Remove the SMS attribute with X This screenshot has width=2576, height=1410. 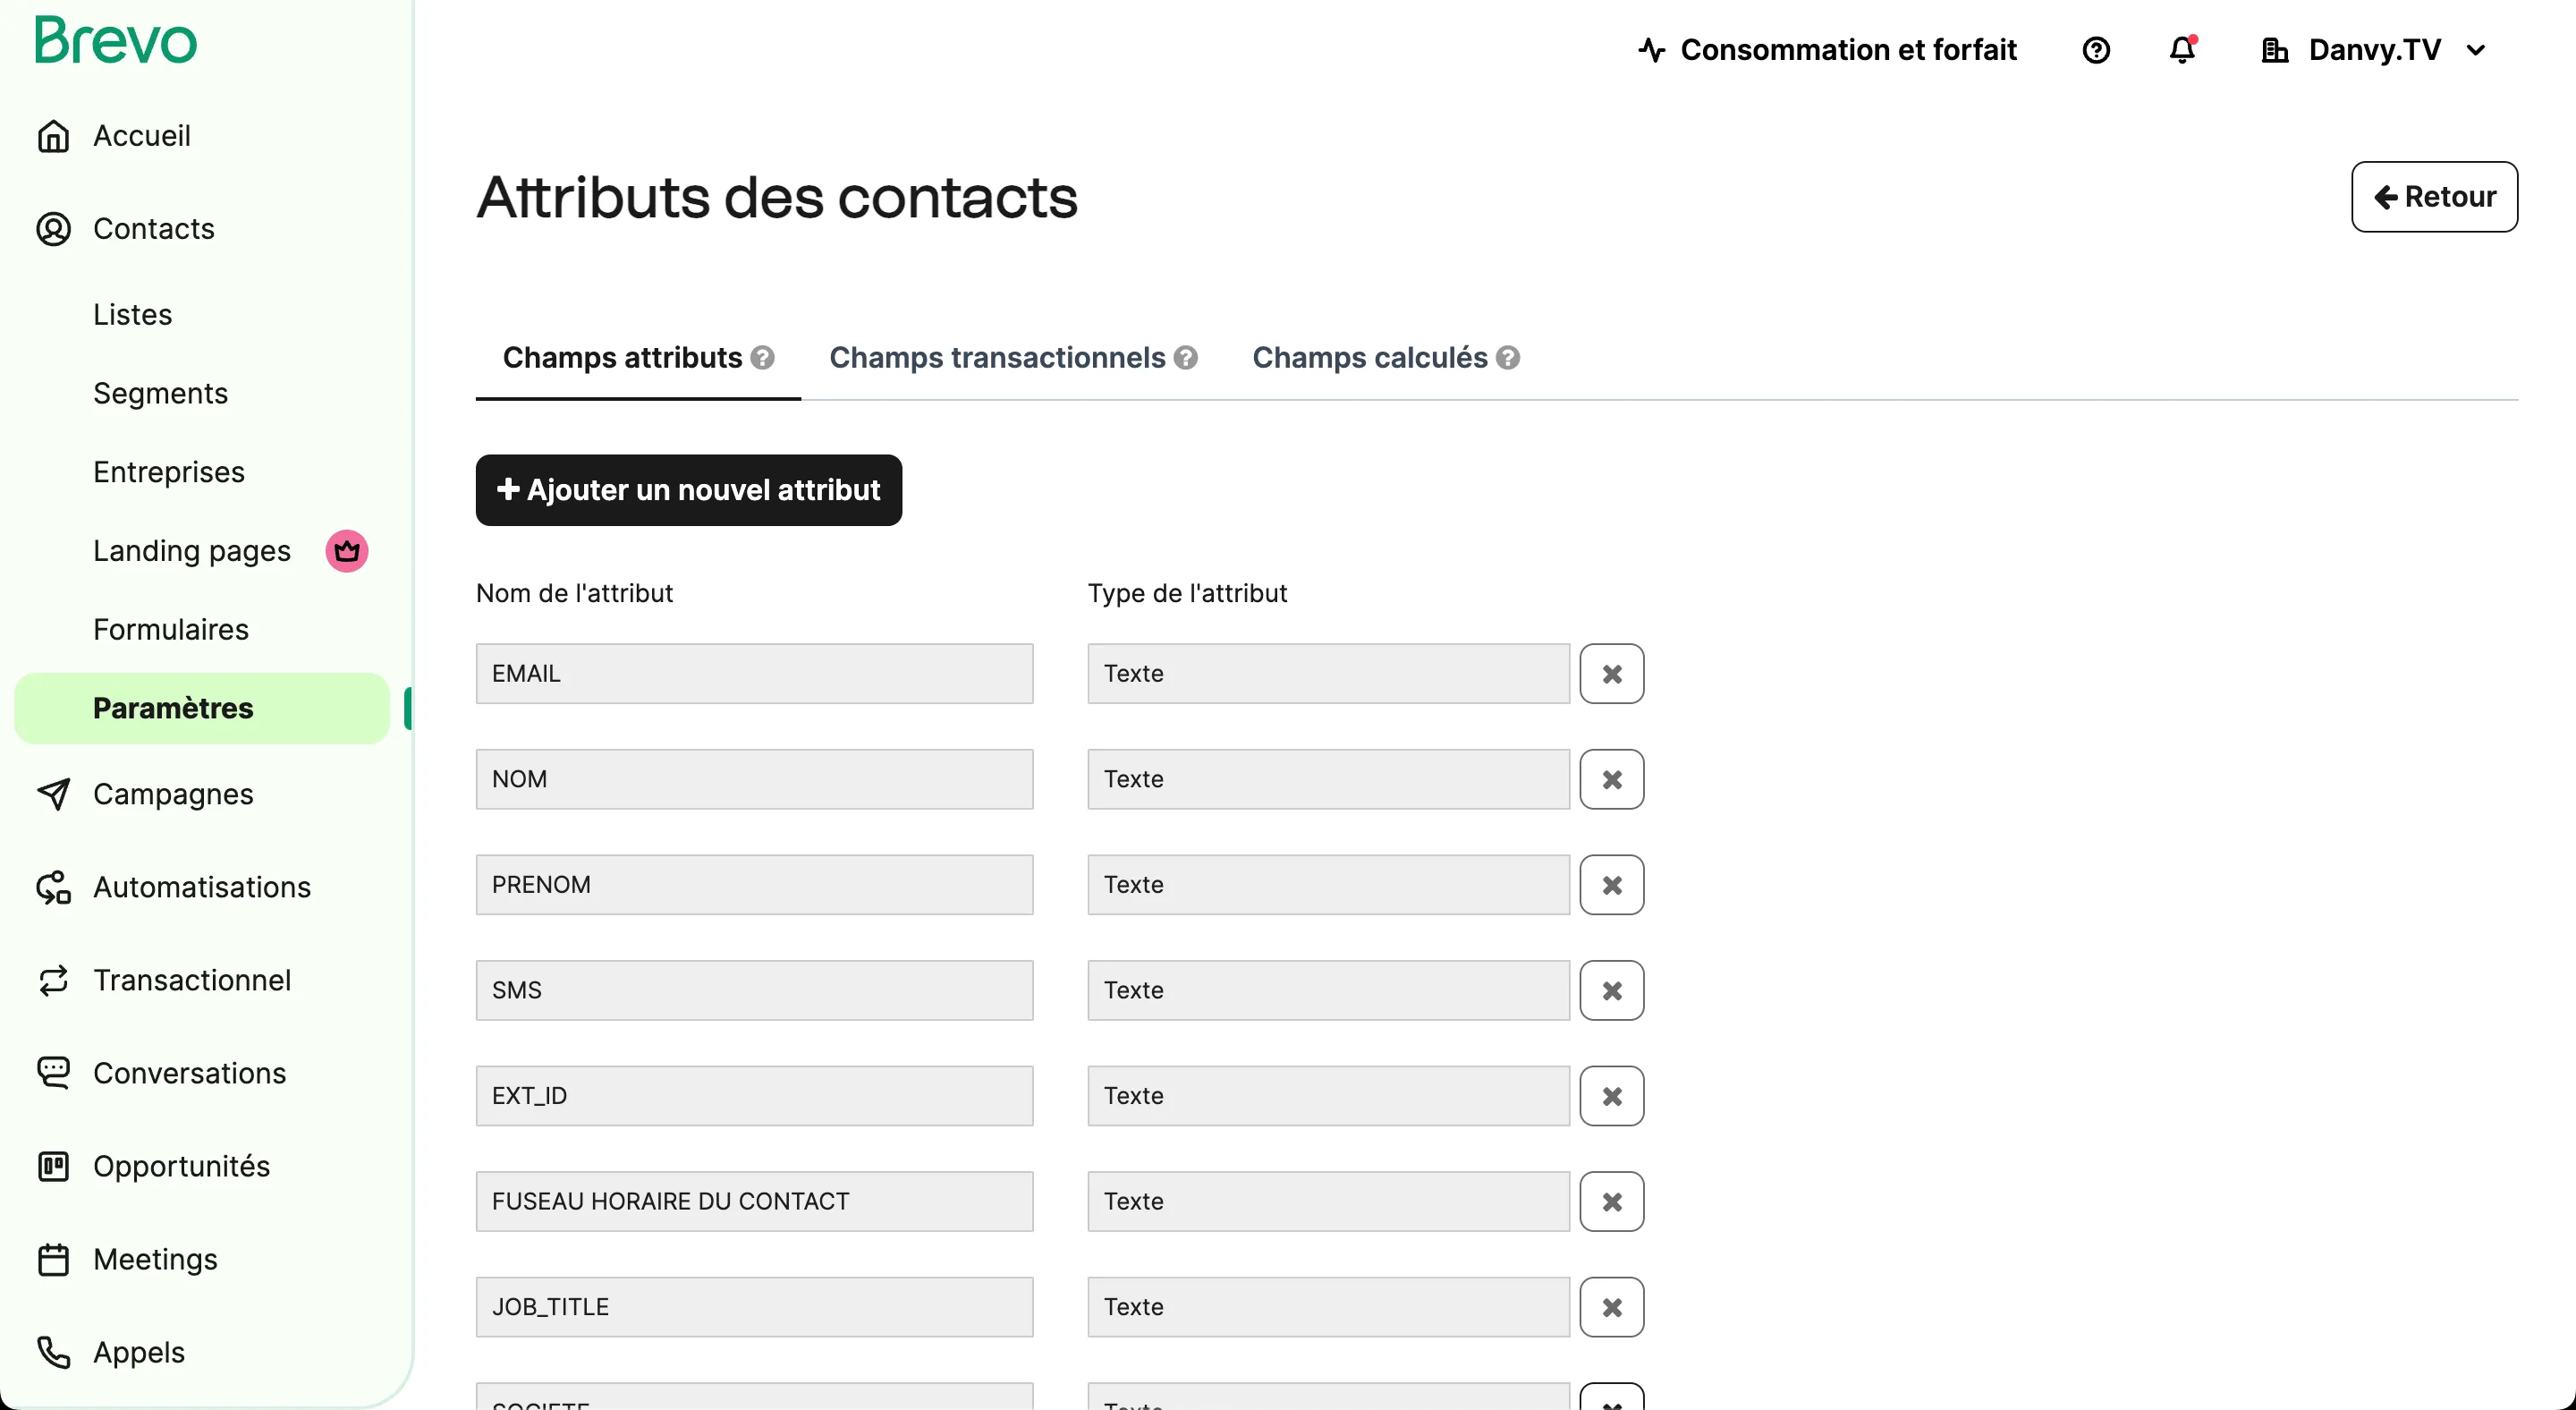point(1612,991)
